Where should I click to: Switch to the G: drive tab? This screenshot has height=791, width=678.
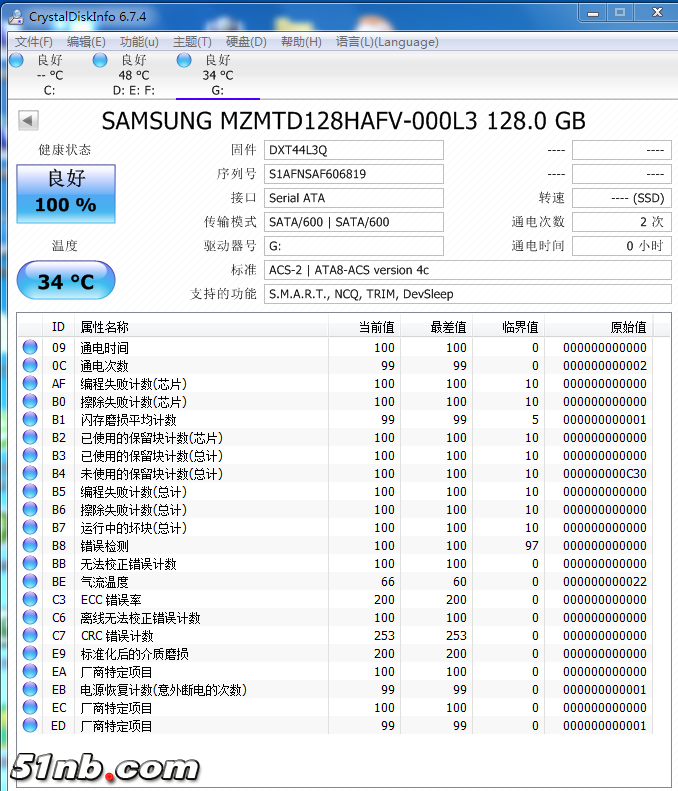point(217,75)
